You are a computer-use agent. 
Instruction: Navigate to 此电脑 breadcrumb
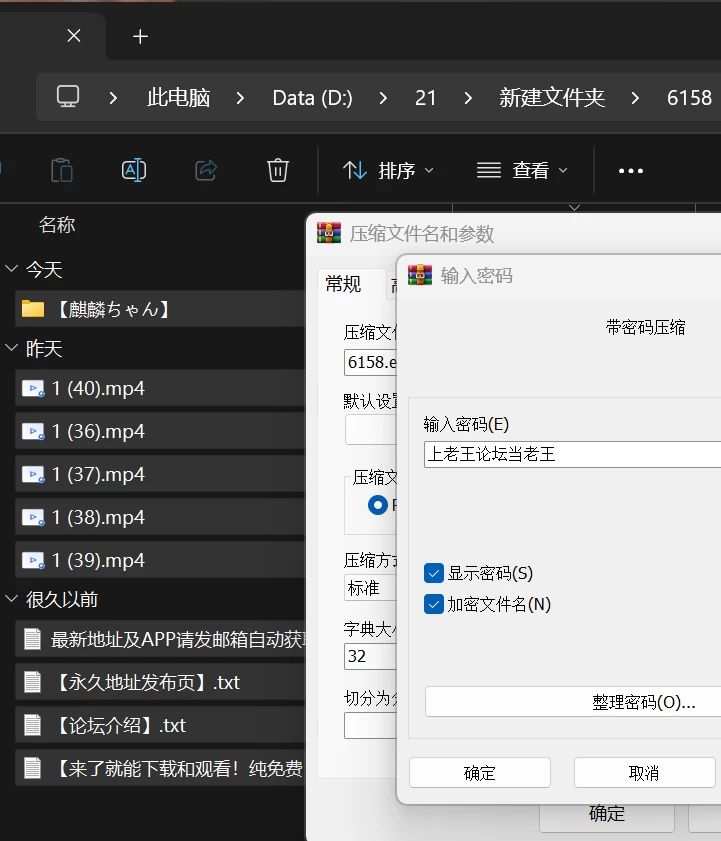pyautogui.click(x=178, y=98)
